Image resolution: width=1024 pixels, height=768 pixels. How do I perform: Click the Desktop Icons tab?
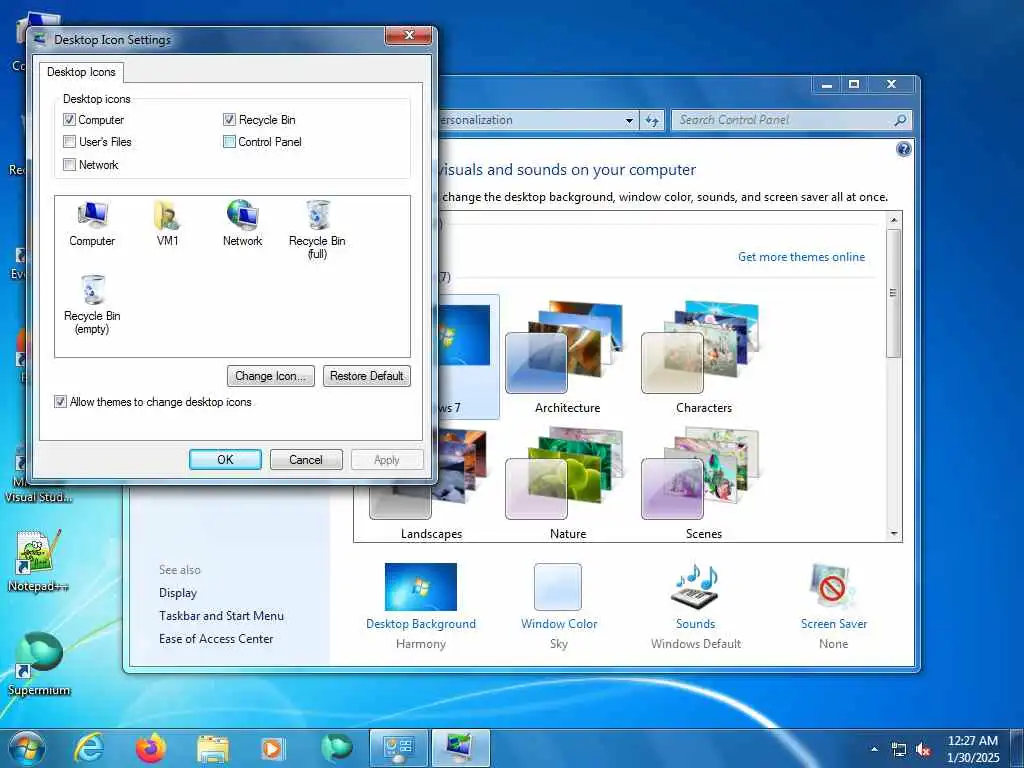pos(81,72)
